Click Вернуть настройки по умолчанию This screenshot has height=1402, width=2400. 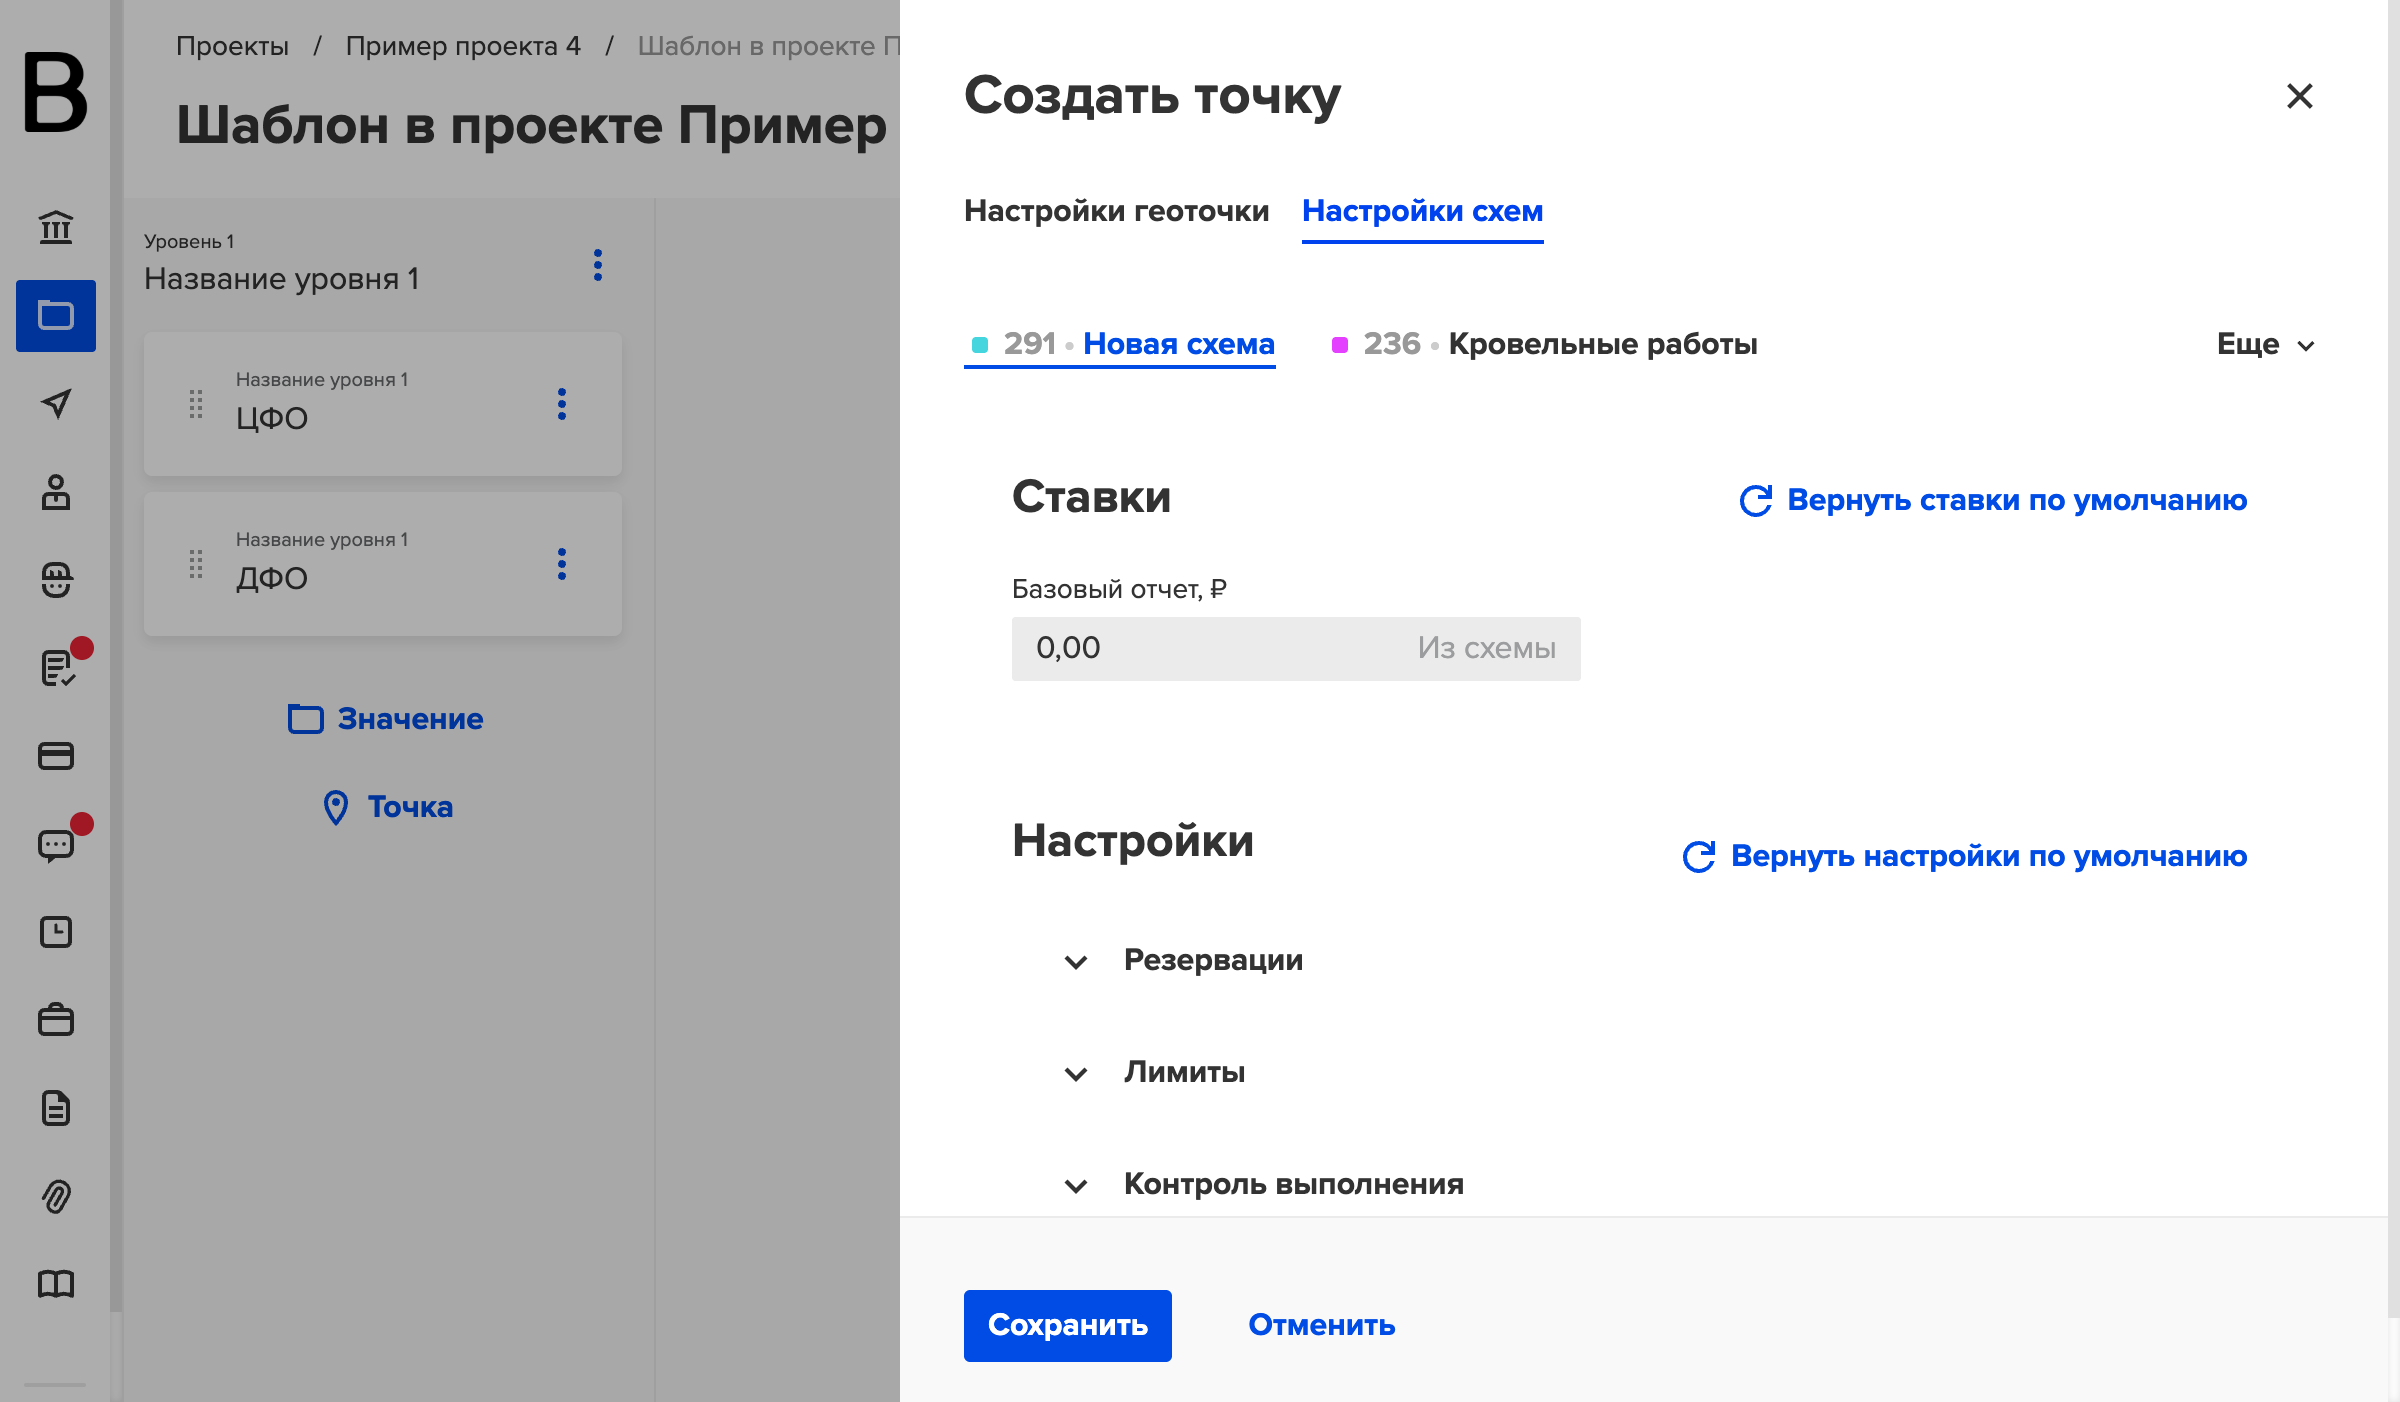1966,856
